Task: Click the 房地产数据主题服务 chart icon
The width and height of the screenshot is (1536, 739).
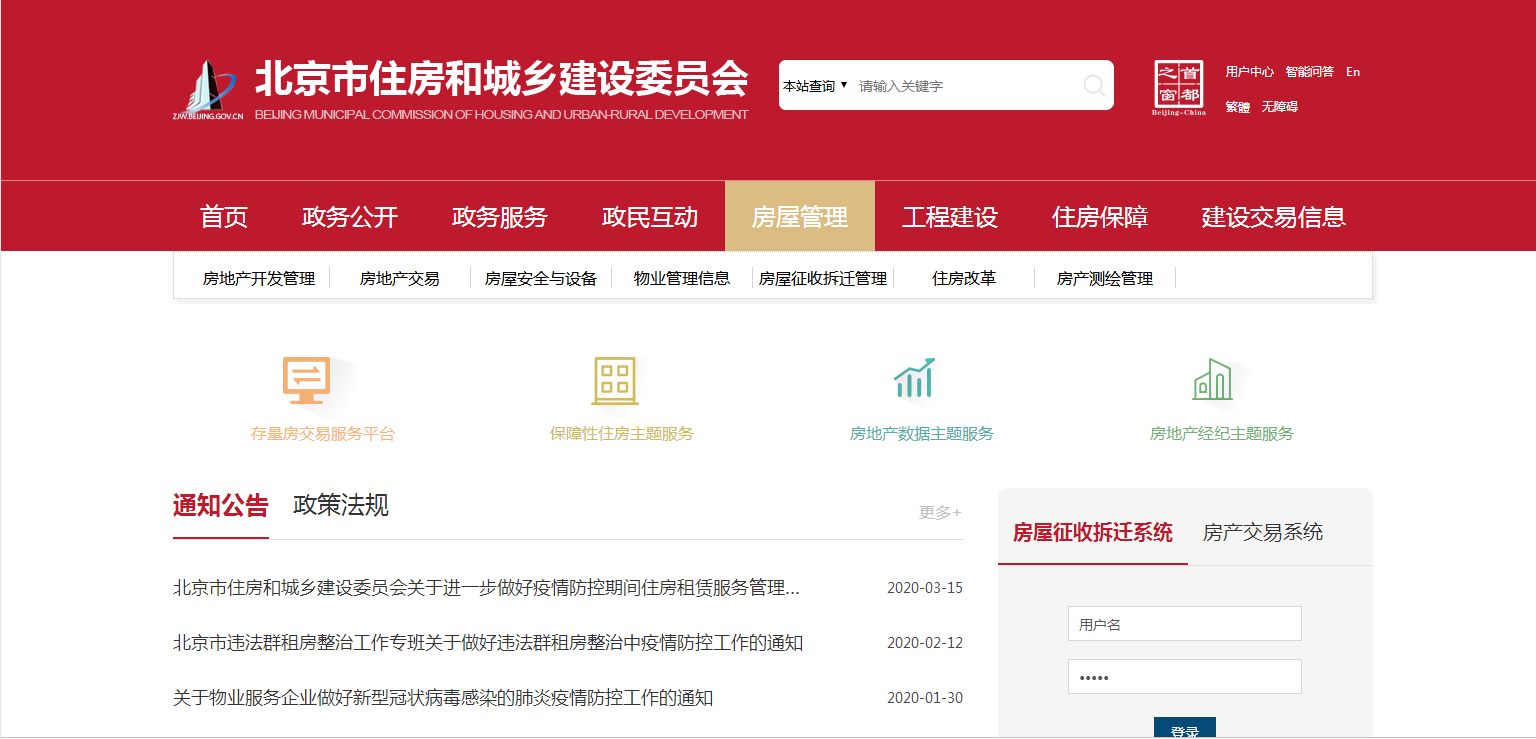Action: click(x=914, y=378)
